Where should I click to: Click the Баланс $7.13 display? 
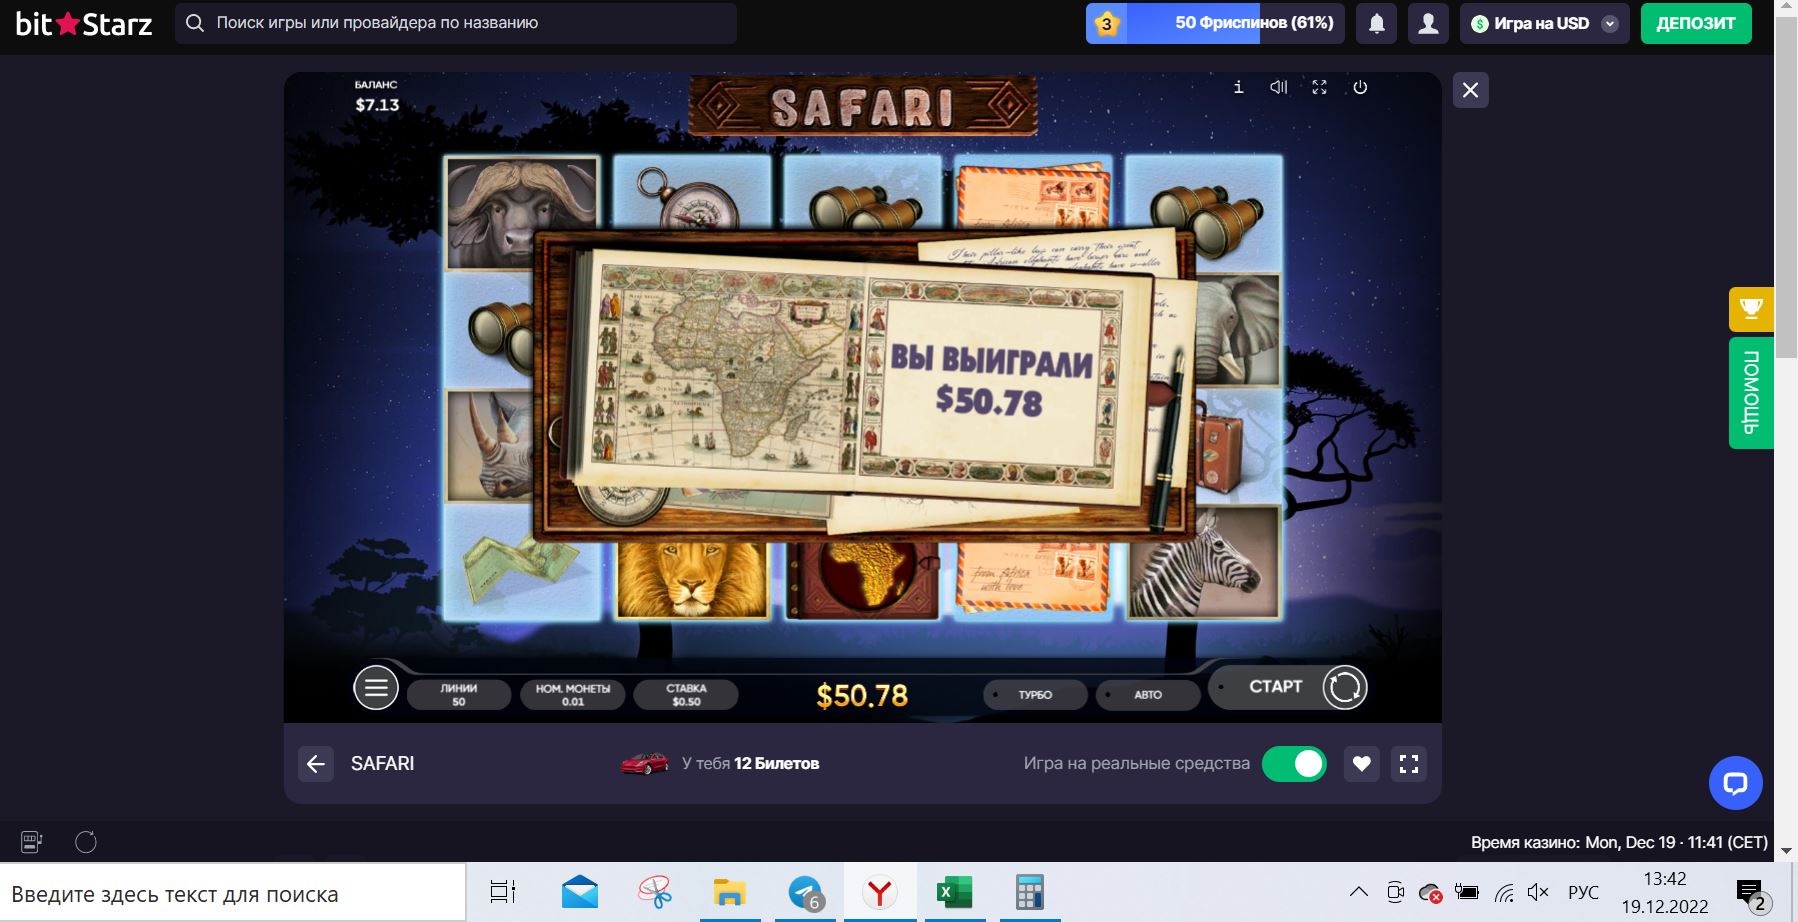coord(377,96)
